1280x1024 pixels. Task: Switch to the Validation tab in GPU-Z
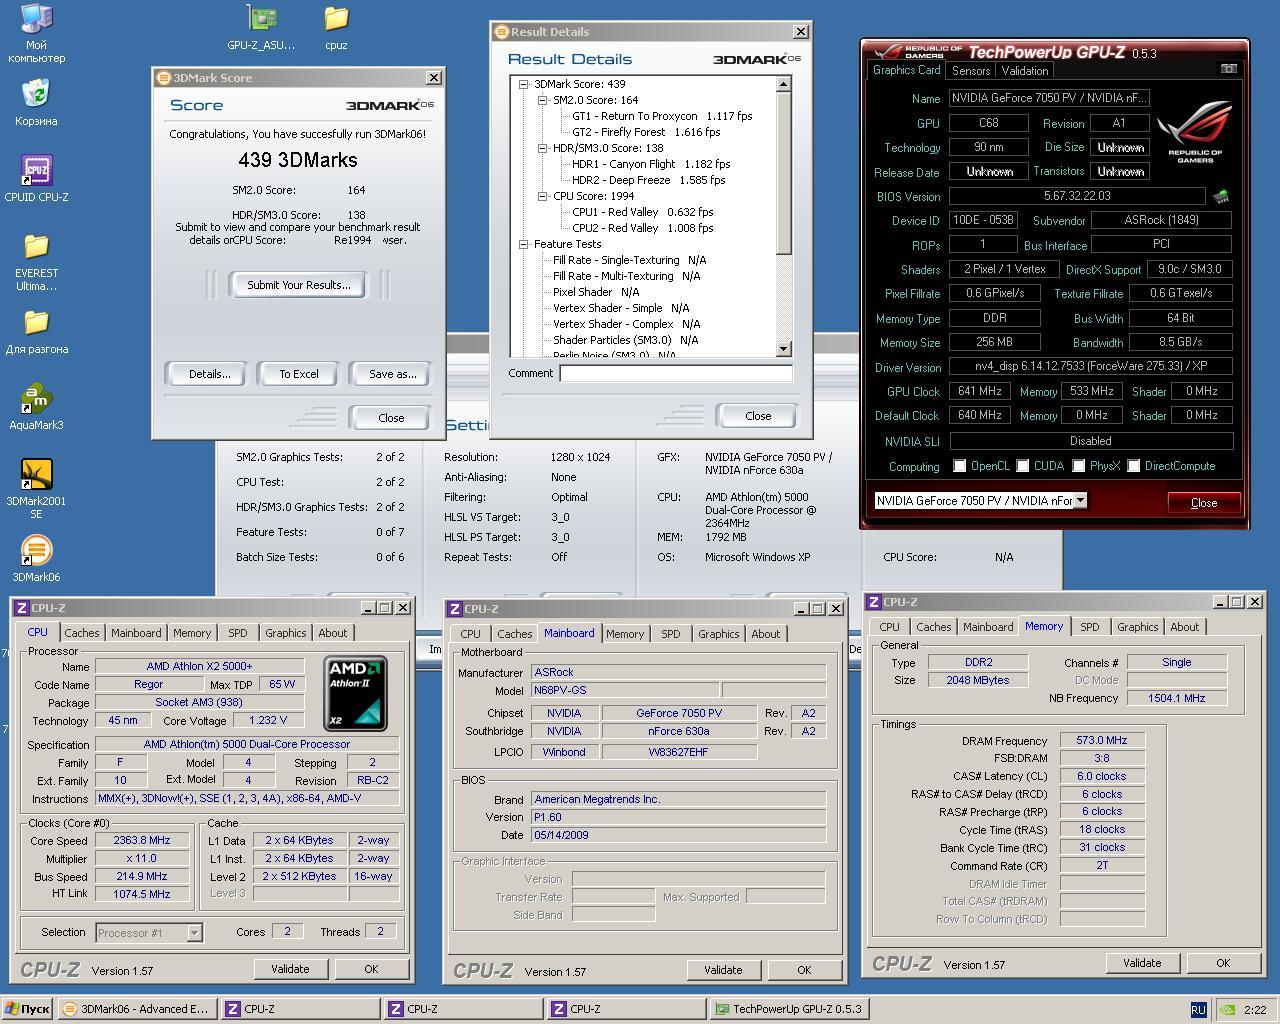[x=1025, y=70]
